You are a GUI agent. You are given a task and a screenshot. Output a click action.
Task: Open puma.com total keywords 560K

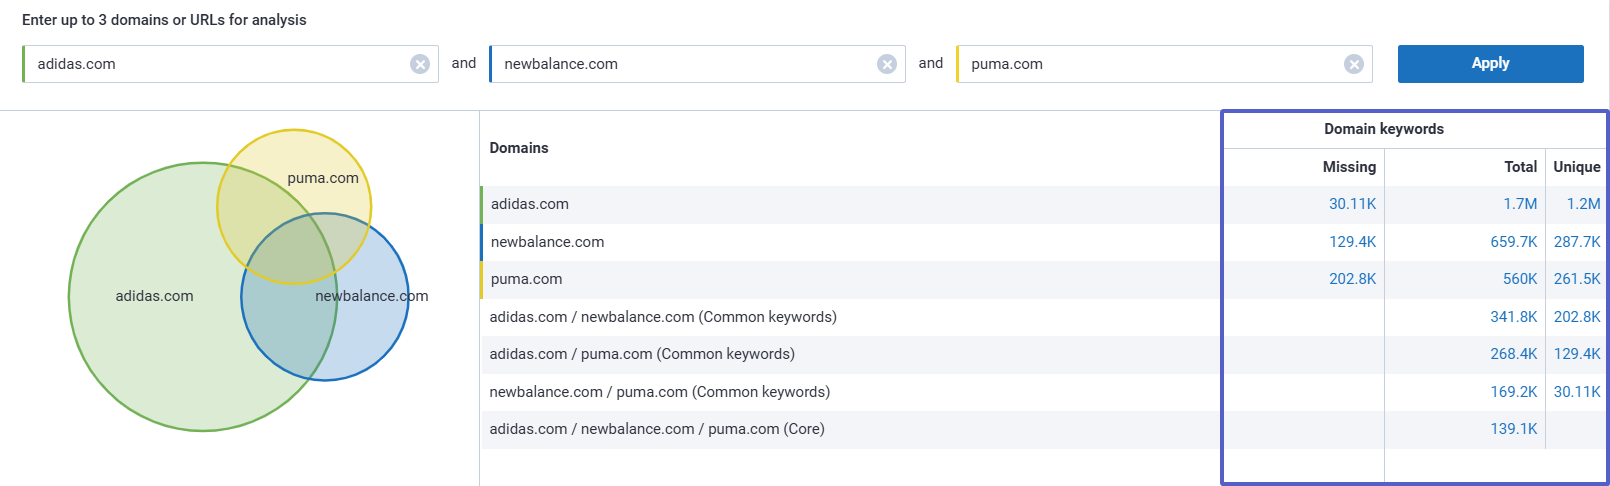[1520, 279]
